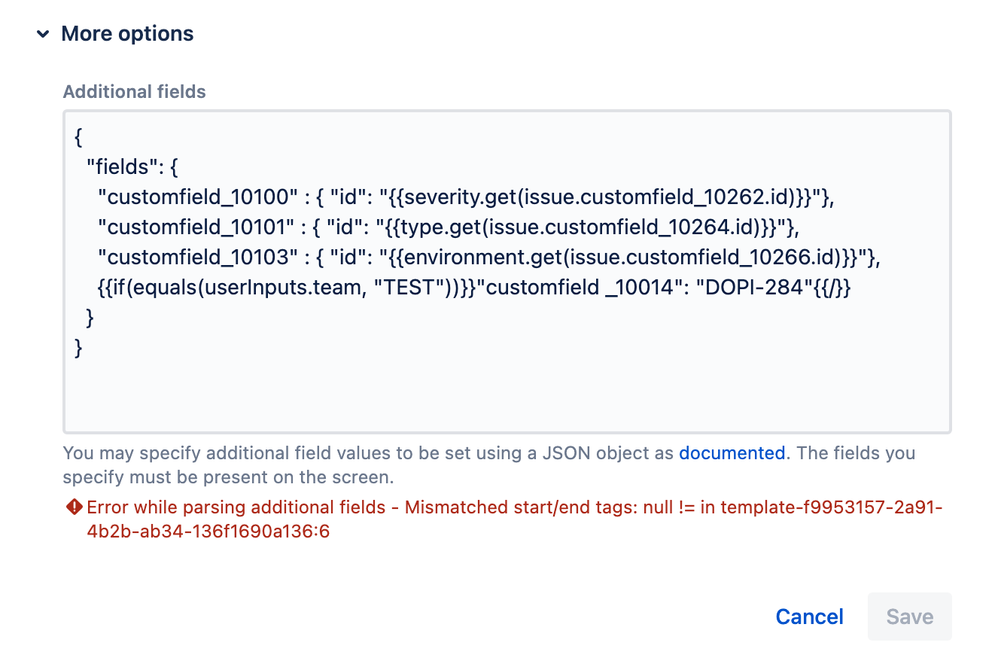Click the Save button
The height and width of the screenshot is (652, 998).
[x=909, y=617]
